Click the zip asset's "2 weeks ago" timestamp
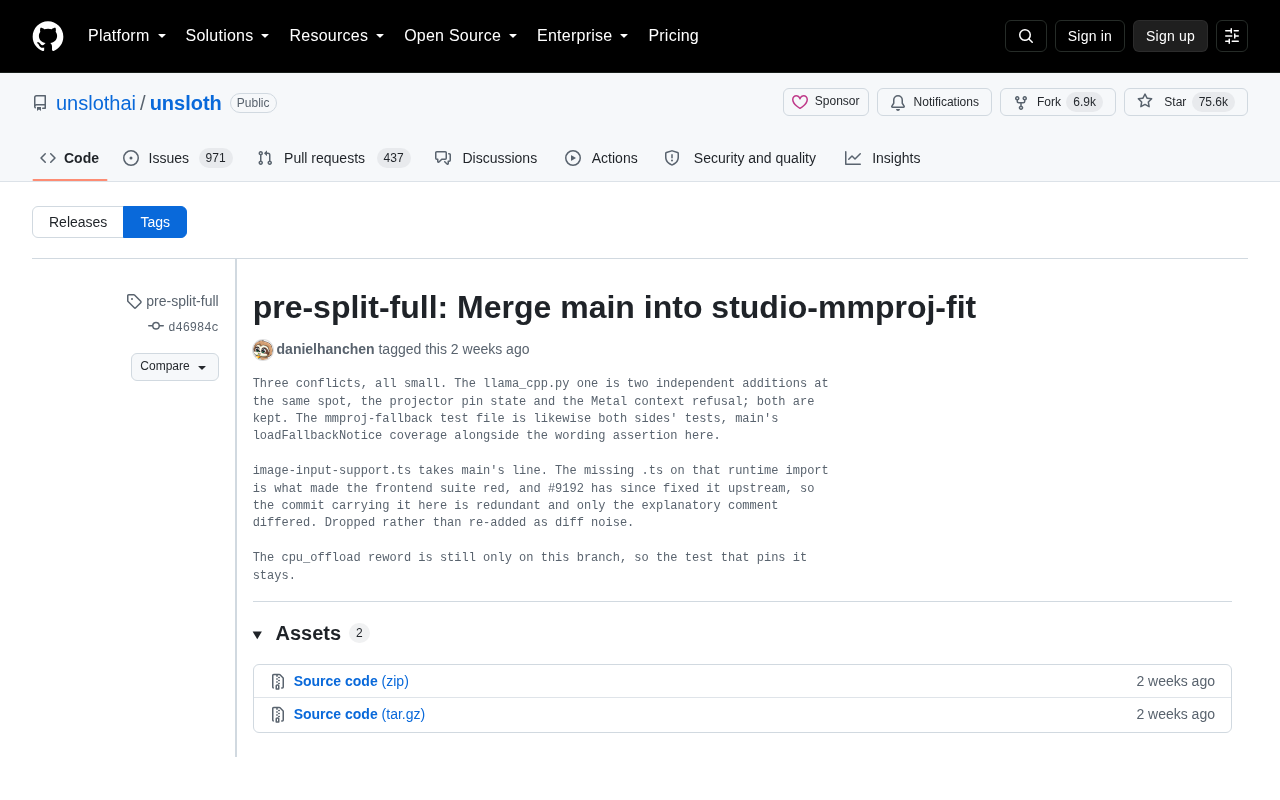 [x=1176, y=681]
